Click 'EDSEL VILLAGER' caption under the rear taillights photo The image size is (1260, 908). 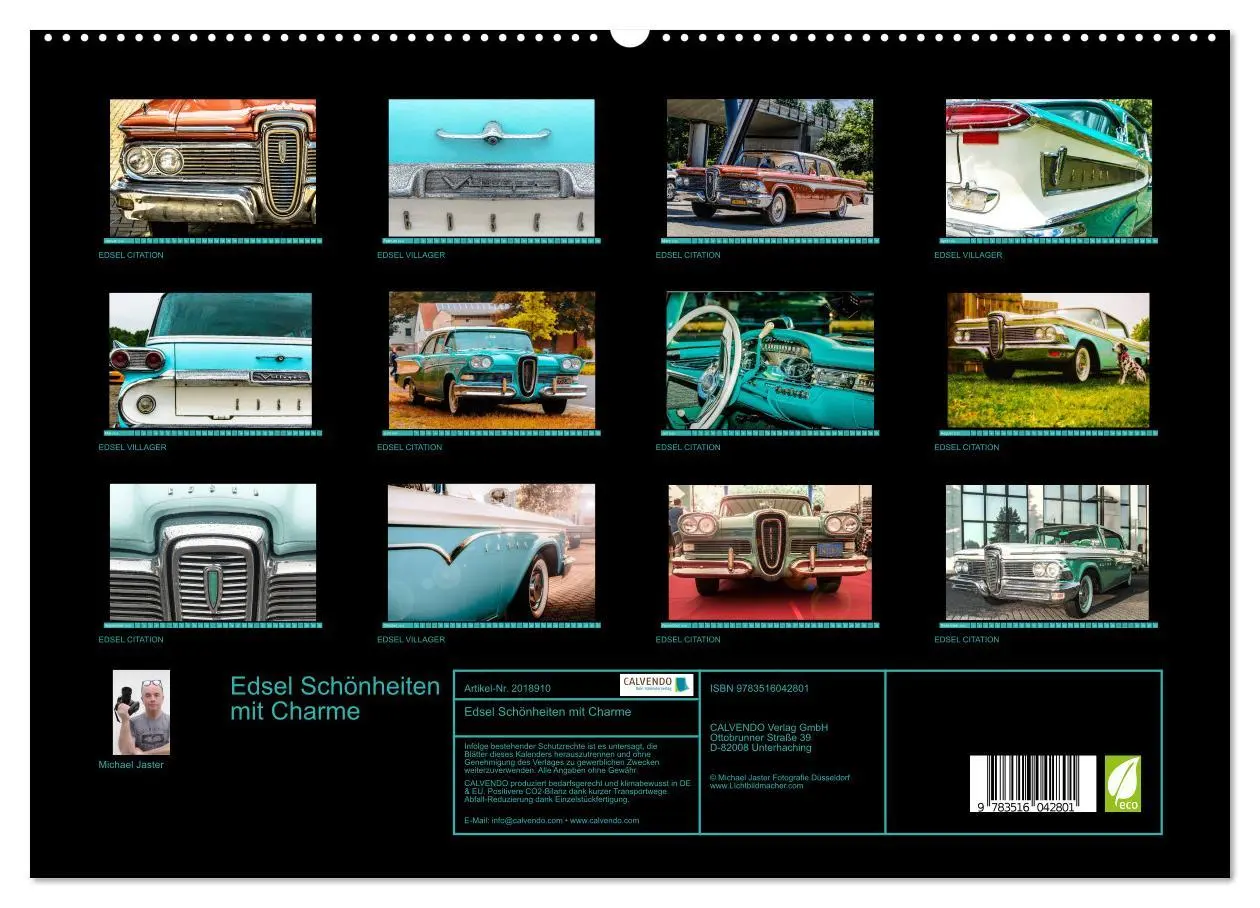pyautogui.click(x=132, y=447)
